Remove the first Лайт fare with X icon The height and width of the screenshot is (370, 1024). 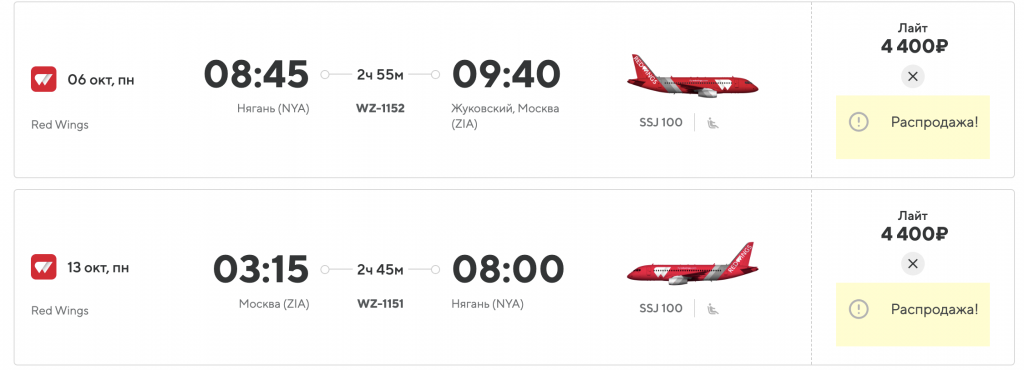click(913, 76)
